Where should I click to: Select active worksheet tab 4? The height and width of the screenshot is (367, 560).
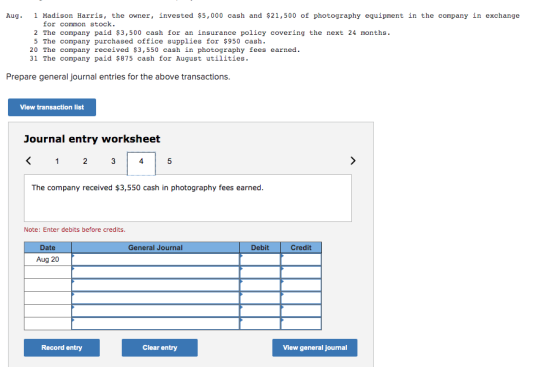(x=141, y=163)
